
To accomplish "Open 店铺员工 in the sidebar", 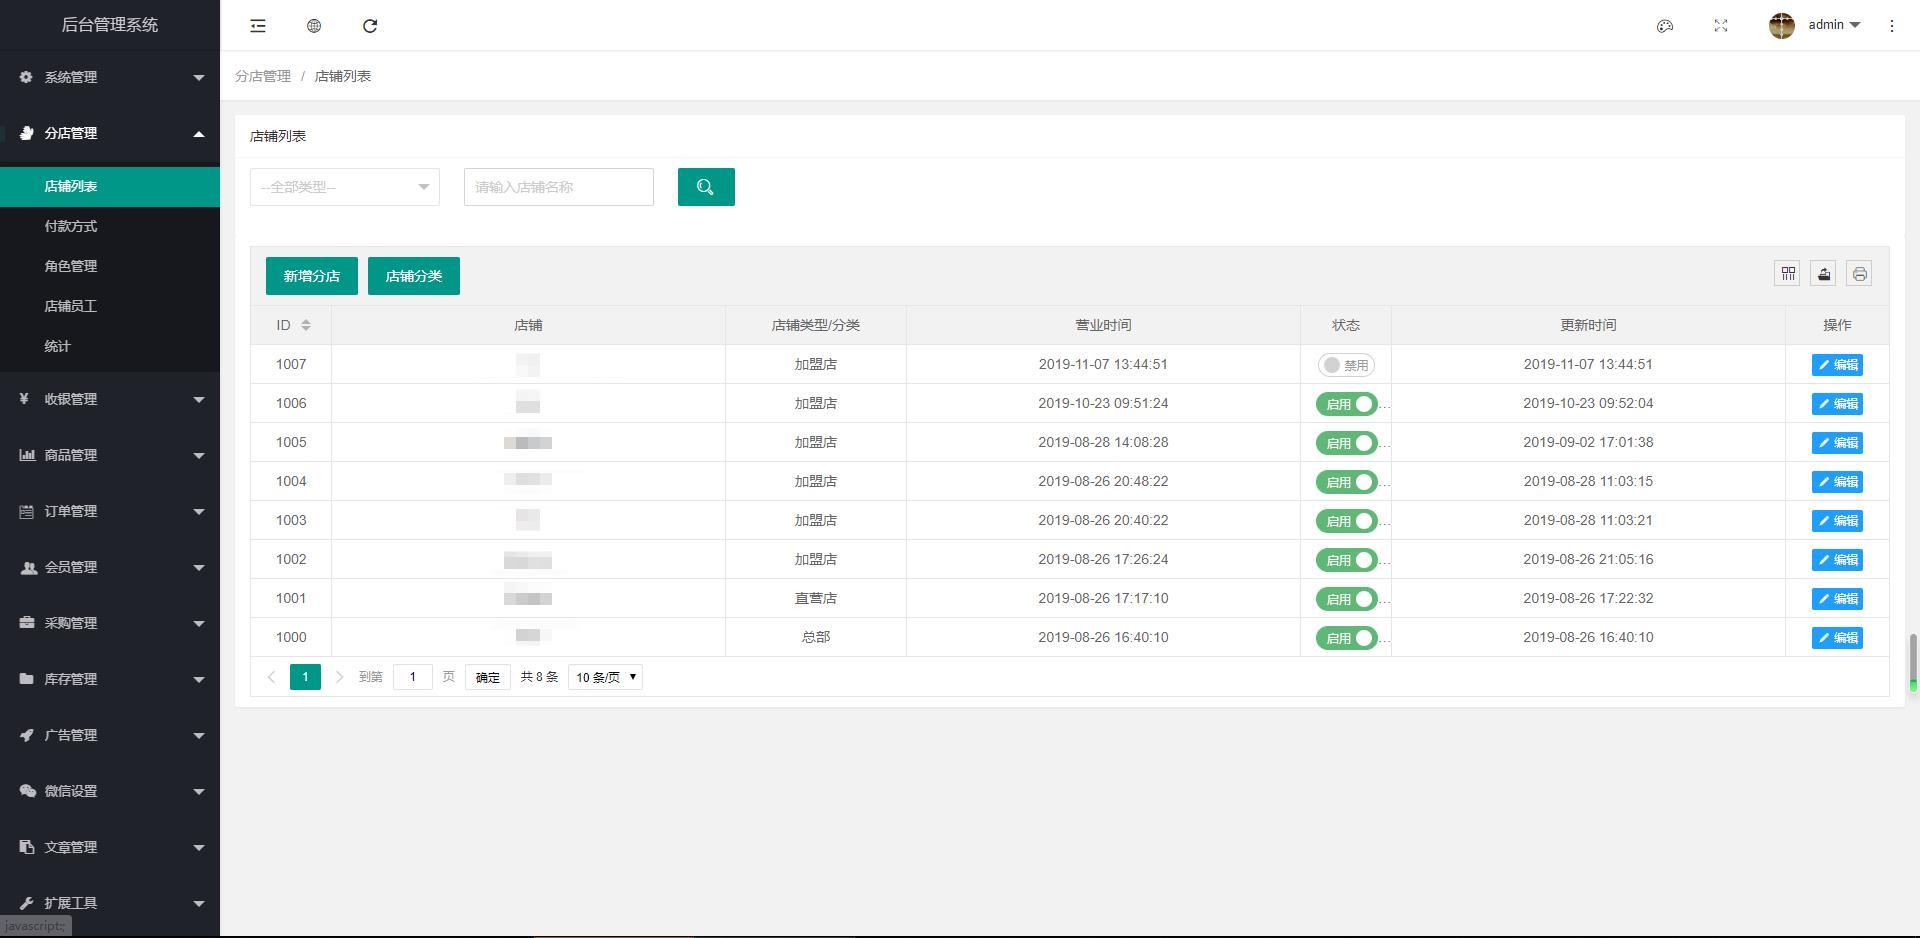I will [110, 306].
